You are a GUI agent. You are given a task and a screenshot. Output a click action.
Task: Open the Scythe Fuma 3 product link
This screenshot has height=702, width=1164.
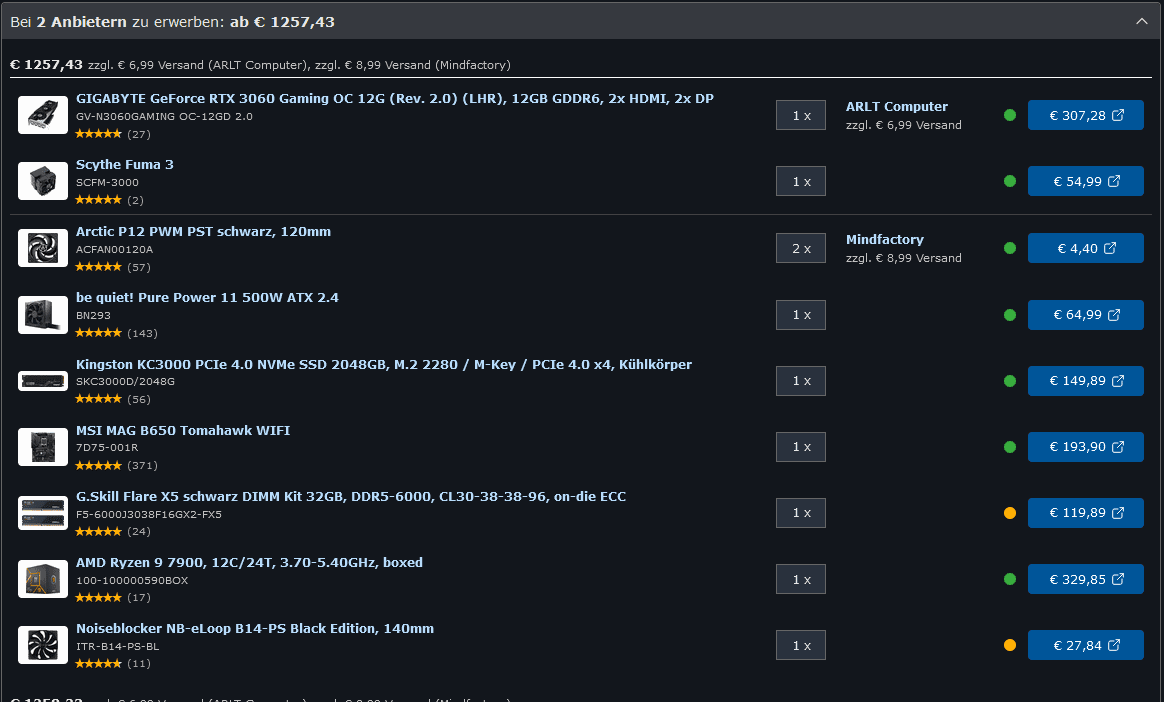pos(125,165)
